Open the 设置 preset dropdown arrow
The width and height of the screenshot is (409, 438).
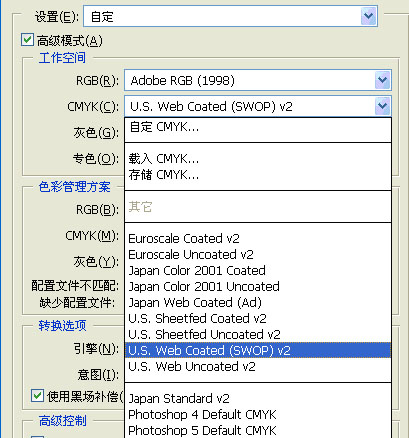368,16
